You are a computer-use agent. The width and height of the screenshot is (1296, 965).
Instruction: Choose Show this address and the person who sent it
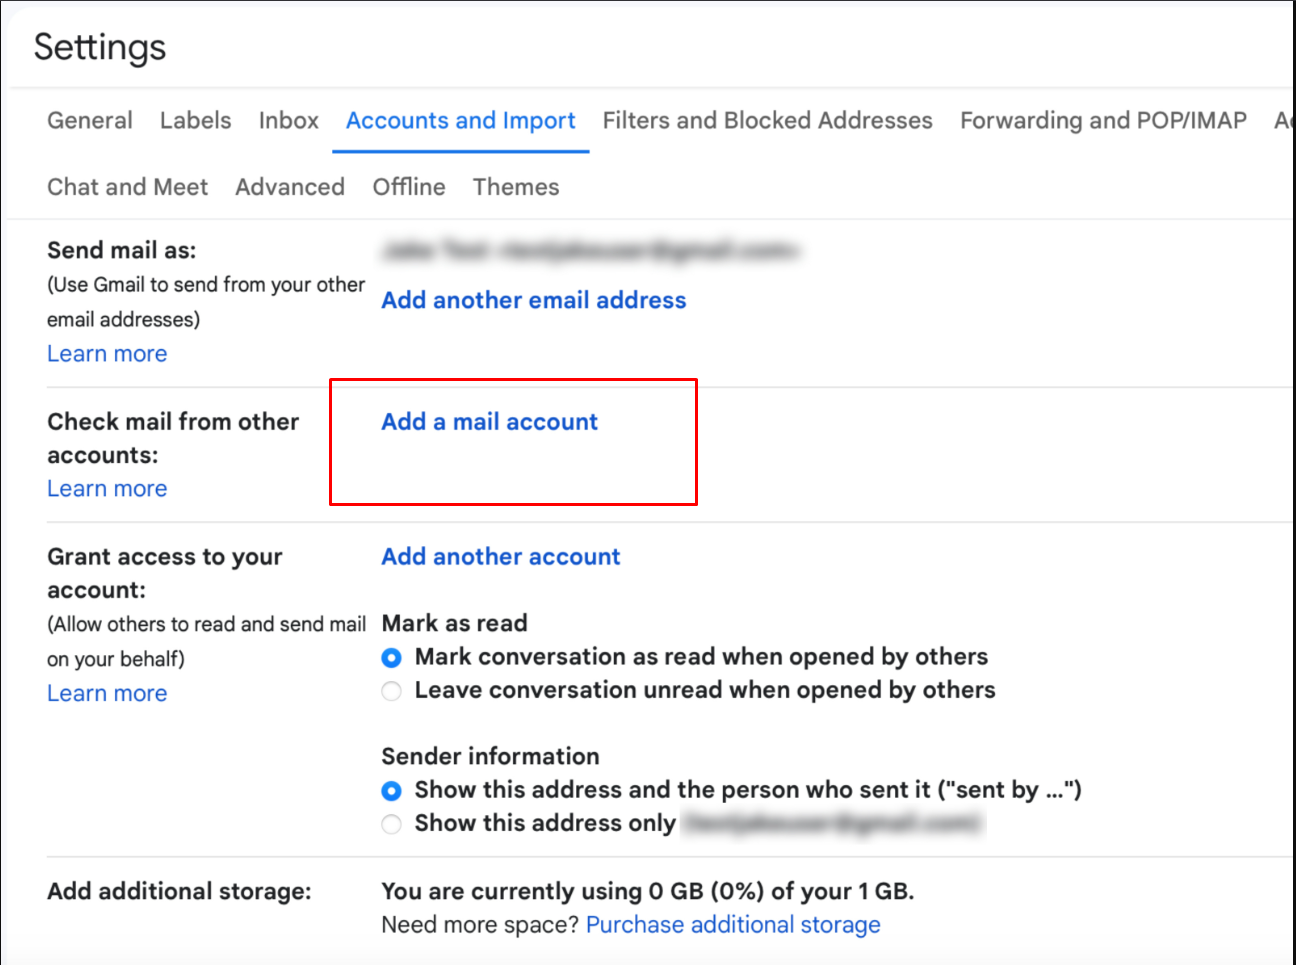tap(392, 791)
